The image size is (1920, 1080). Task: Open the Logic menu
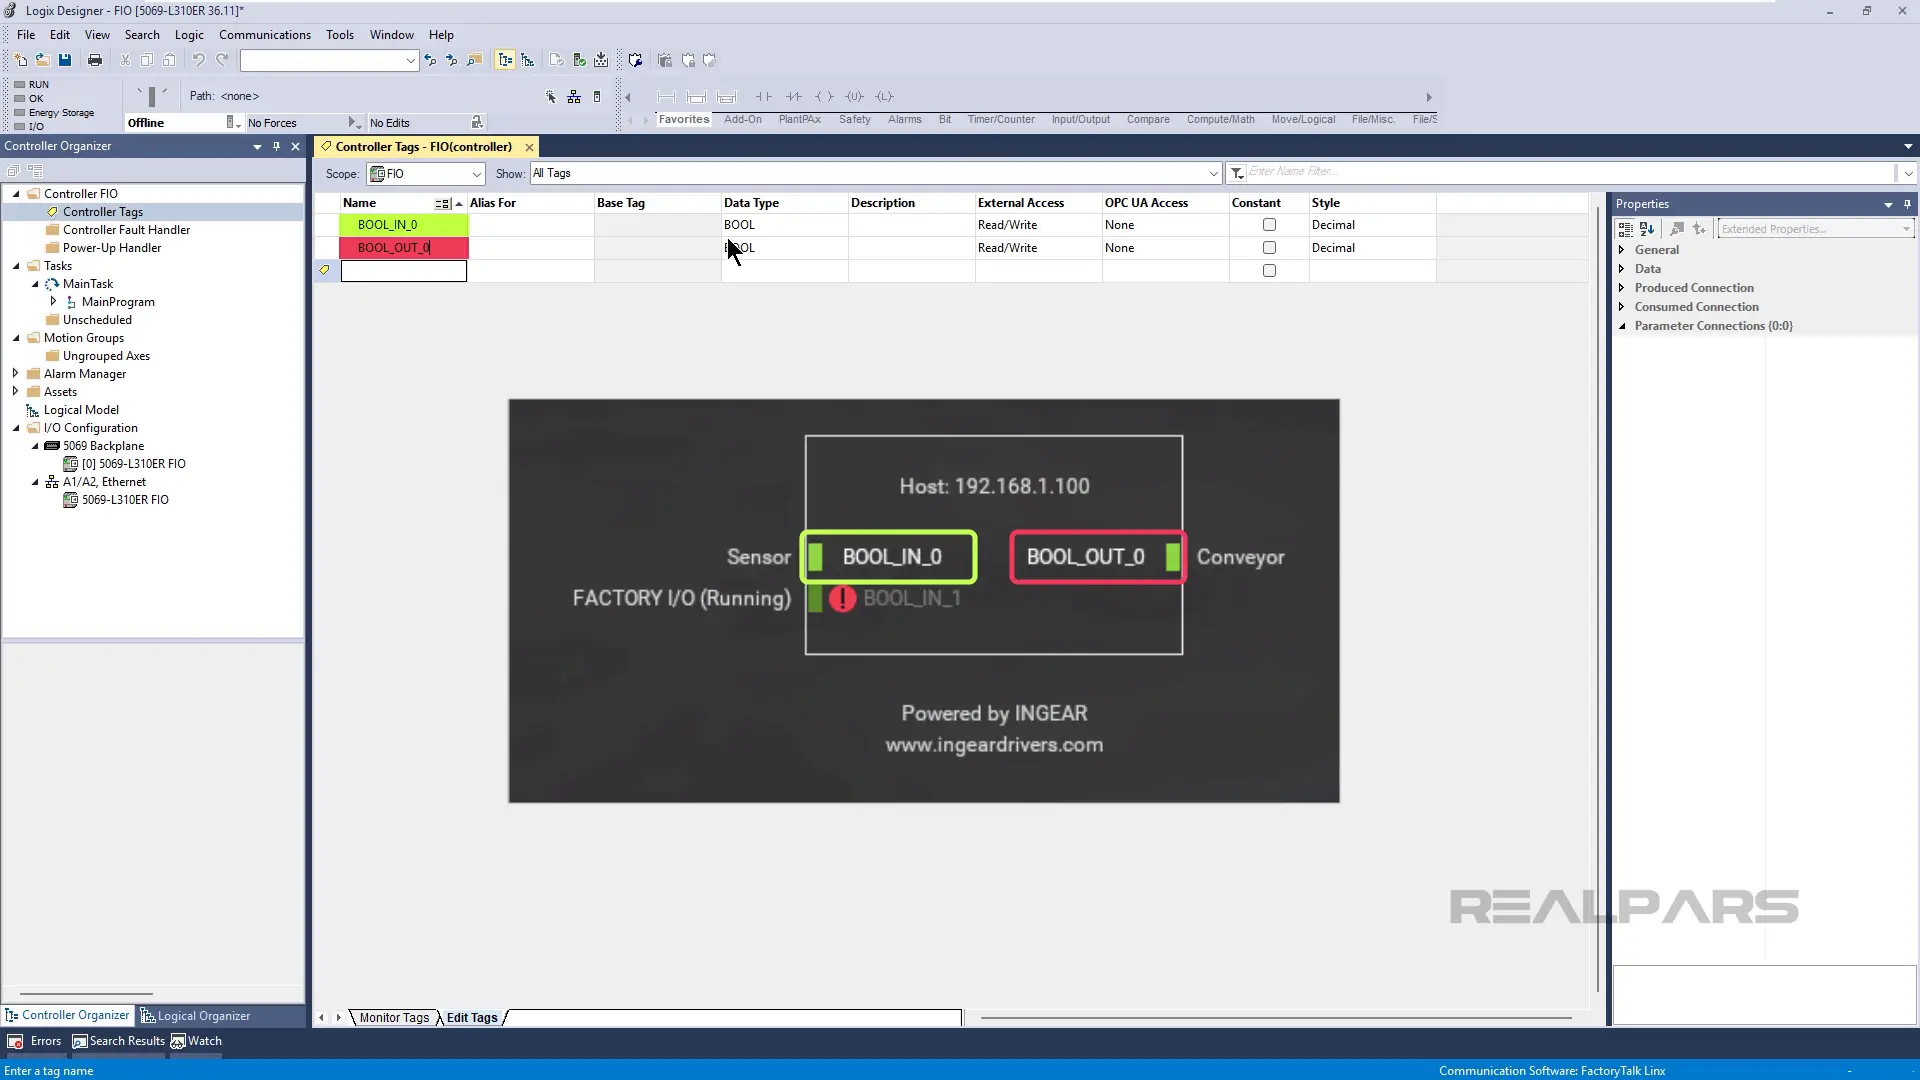pyautogui.click(x=189, y=34)
